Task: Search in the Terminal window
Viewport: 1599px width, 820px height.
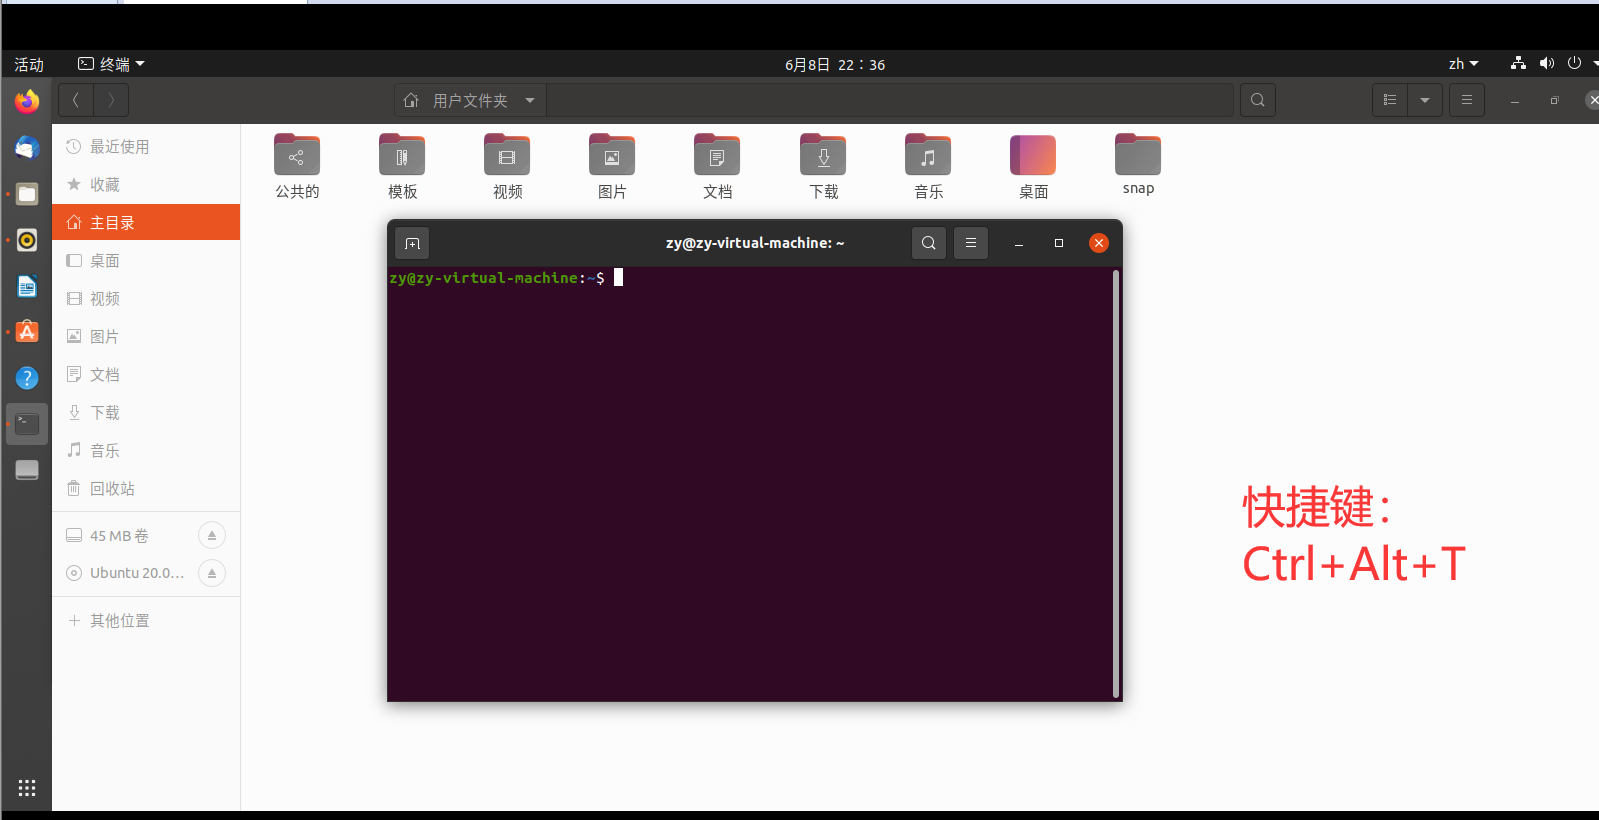Action: tap(929, 243)
